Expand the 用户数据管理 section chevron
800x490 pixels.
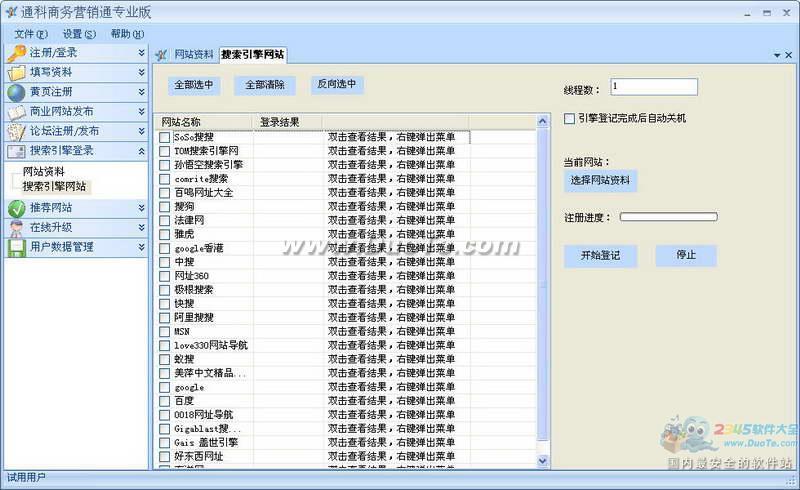(141, 247)
